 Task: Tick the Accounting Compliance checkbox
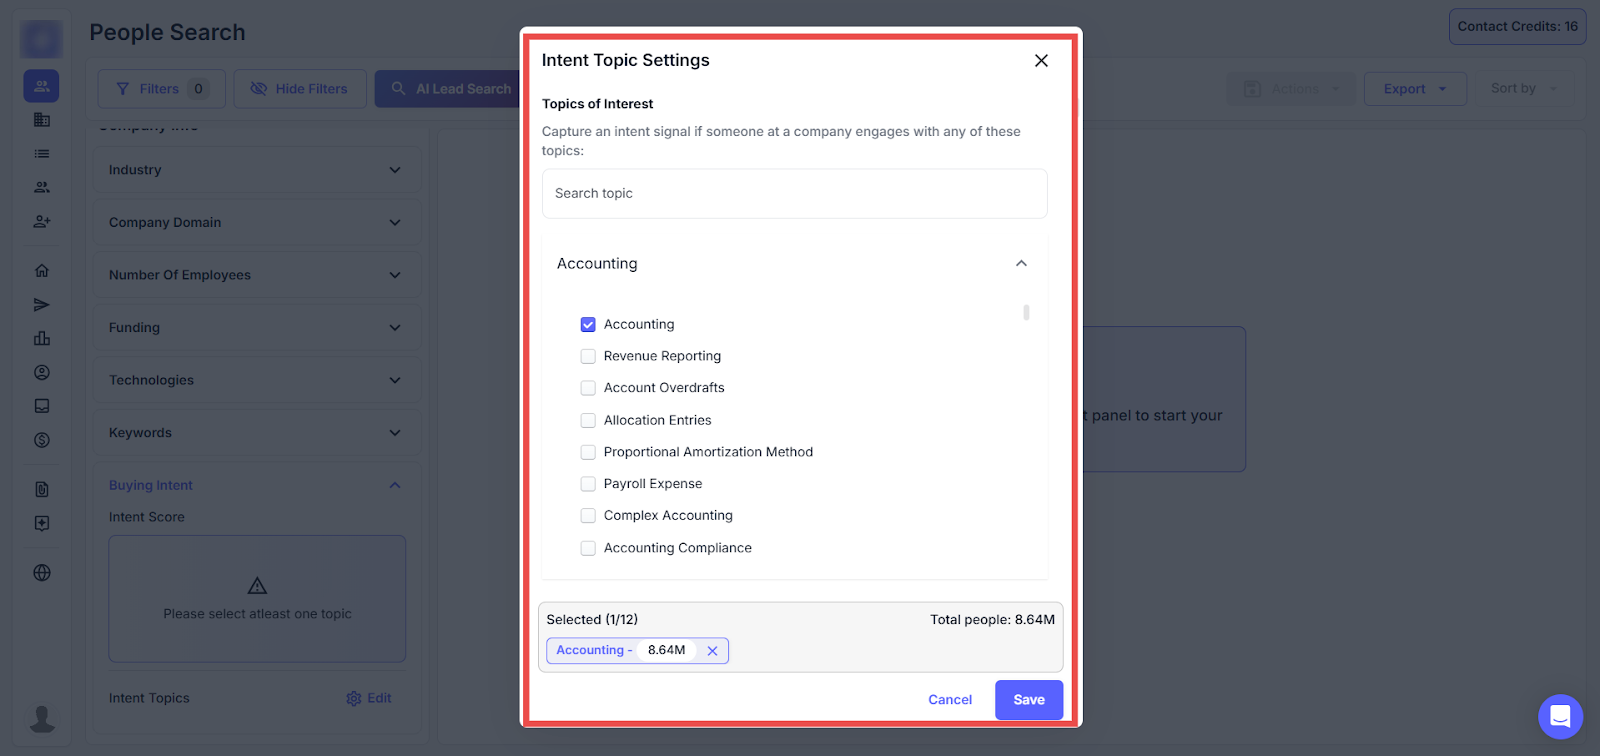point(588,548)
